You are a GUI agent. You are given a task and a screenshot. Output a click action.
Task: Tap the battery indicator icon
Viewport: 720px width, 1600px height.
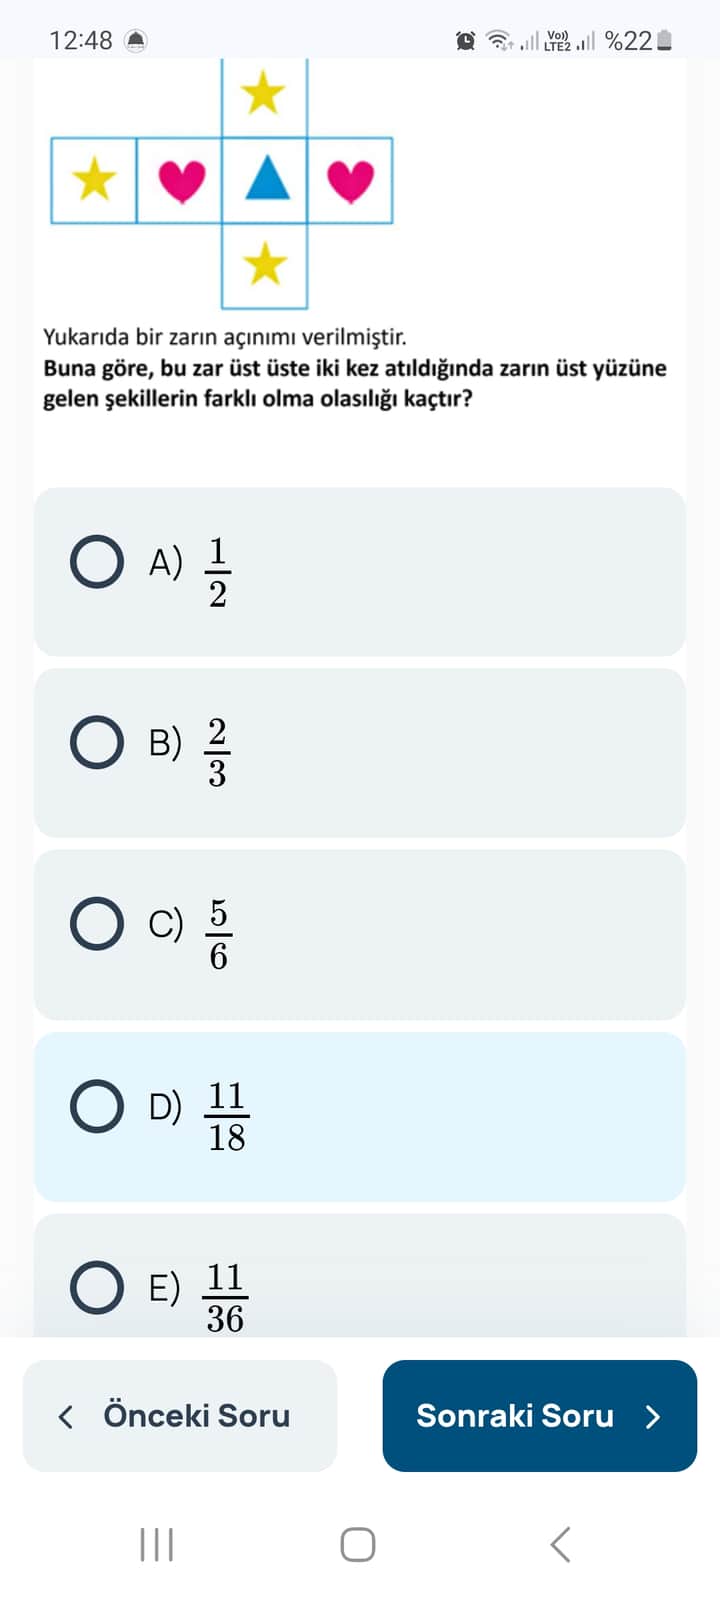[x=665, y=41]
